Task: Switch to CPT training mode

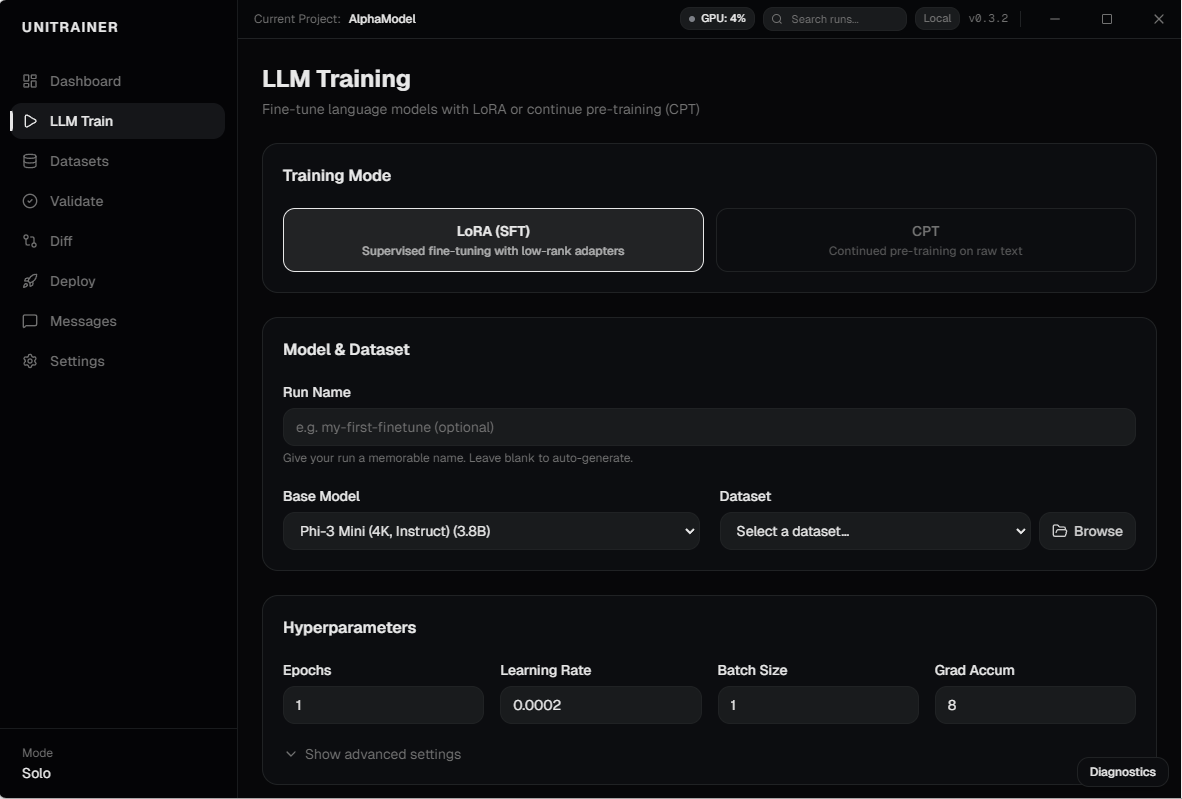Action: (924, 240)
